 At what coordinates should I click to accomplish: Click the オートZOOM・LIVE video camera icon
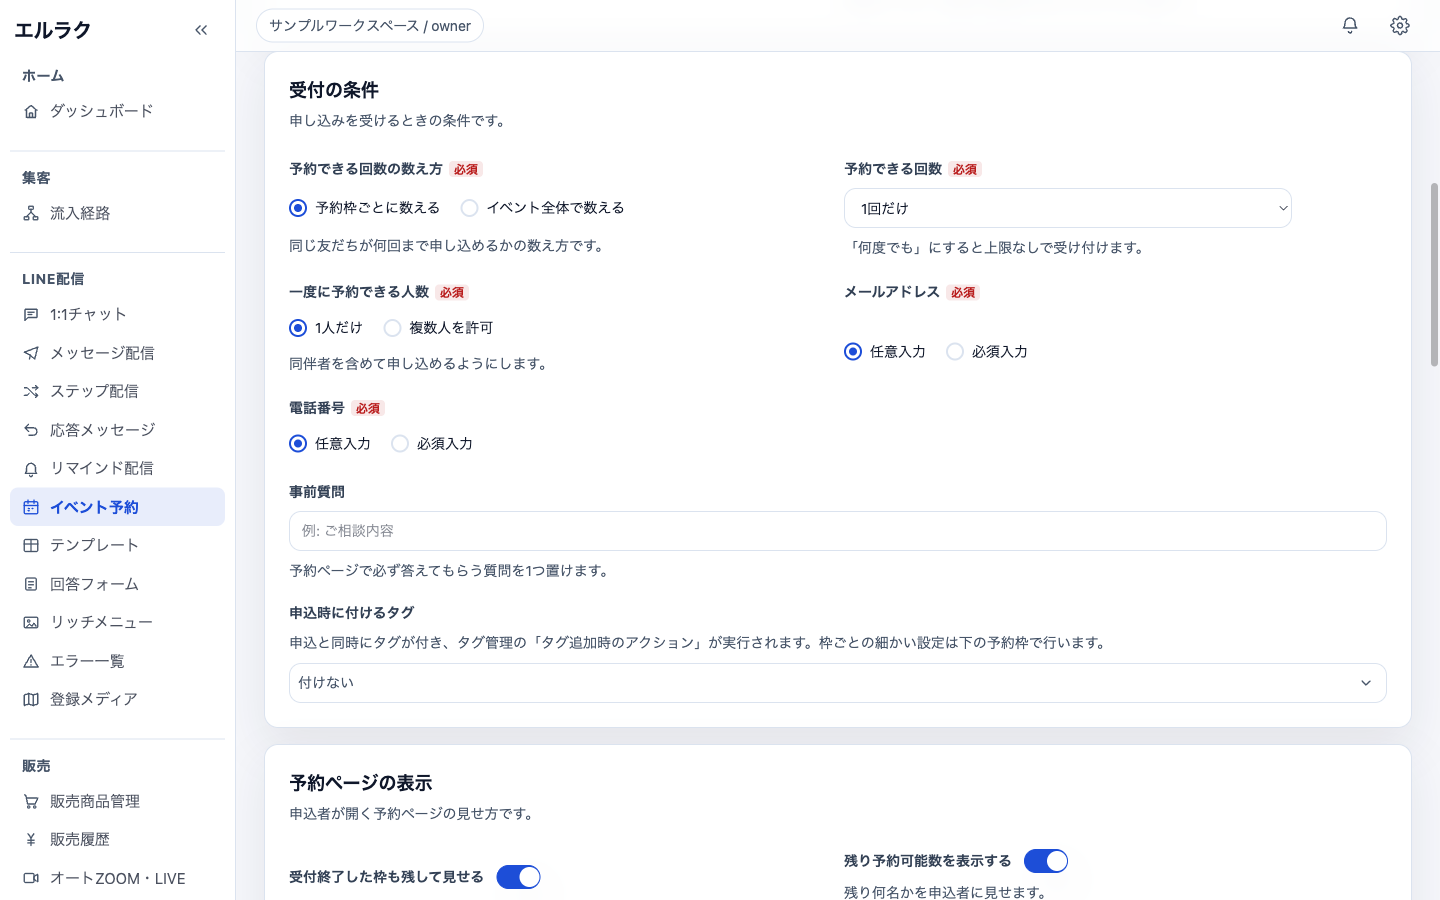[x=31, y=879]
